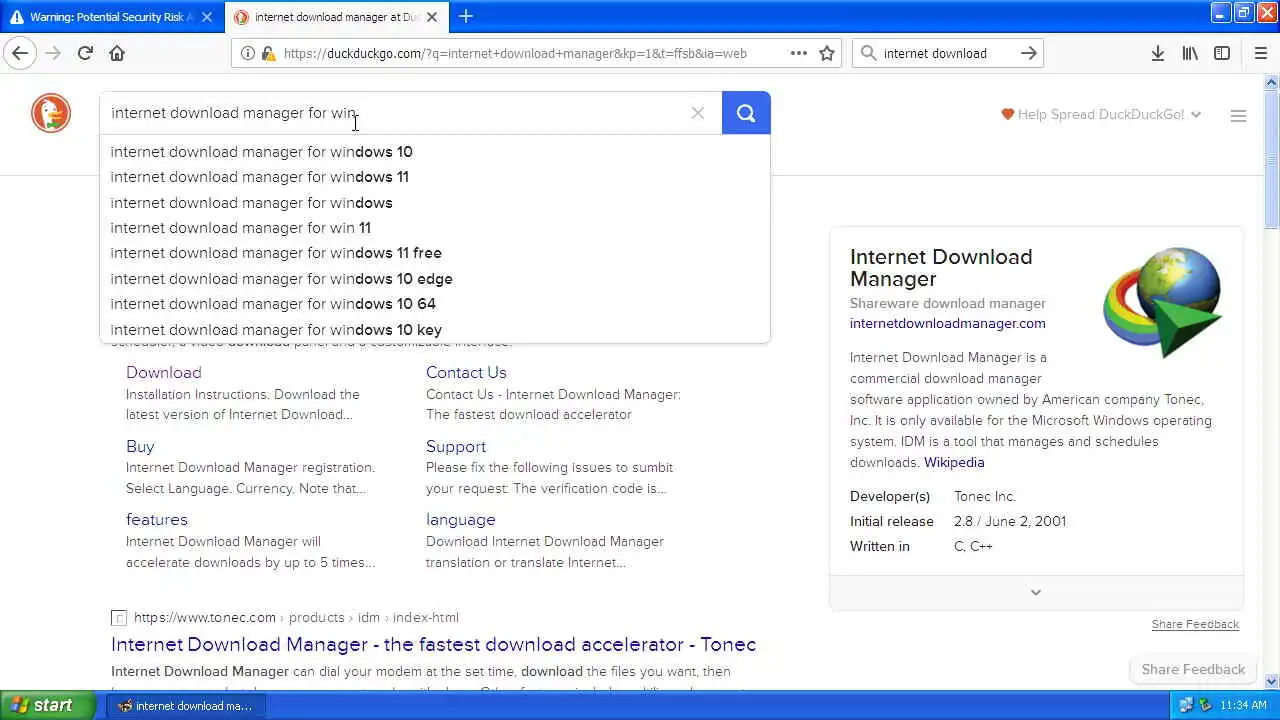
Task: Open the language sitelink
Action: coord(461,520)
